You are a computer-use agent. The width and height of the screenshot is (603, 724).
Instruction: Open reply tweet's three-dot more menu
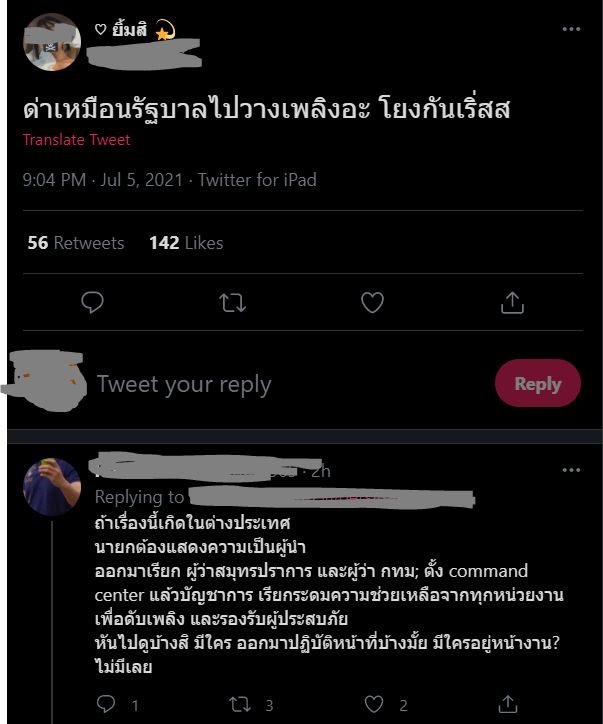coord(571,470)
